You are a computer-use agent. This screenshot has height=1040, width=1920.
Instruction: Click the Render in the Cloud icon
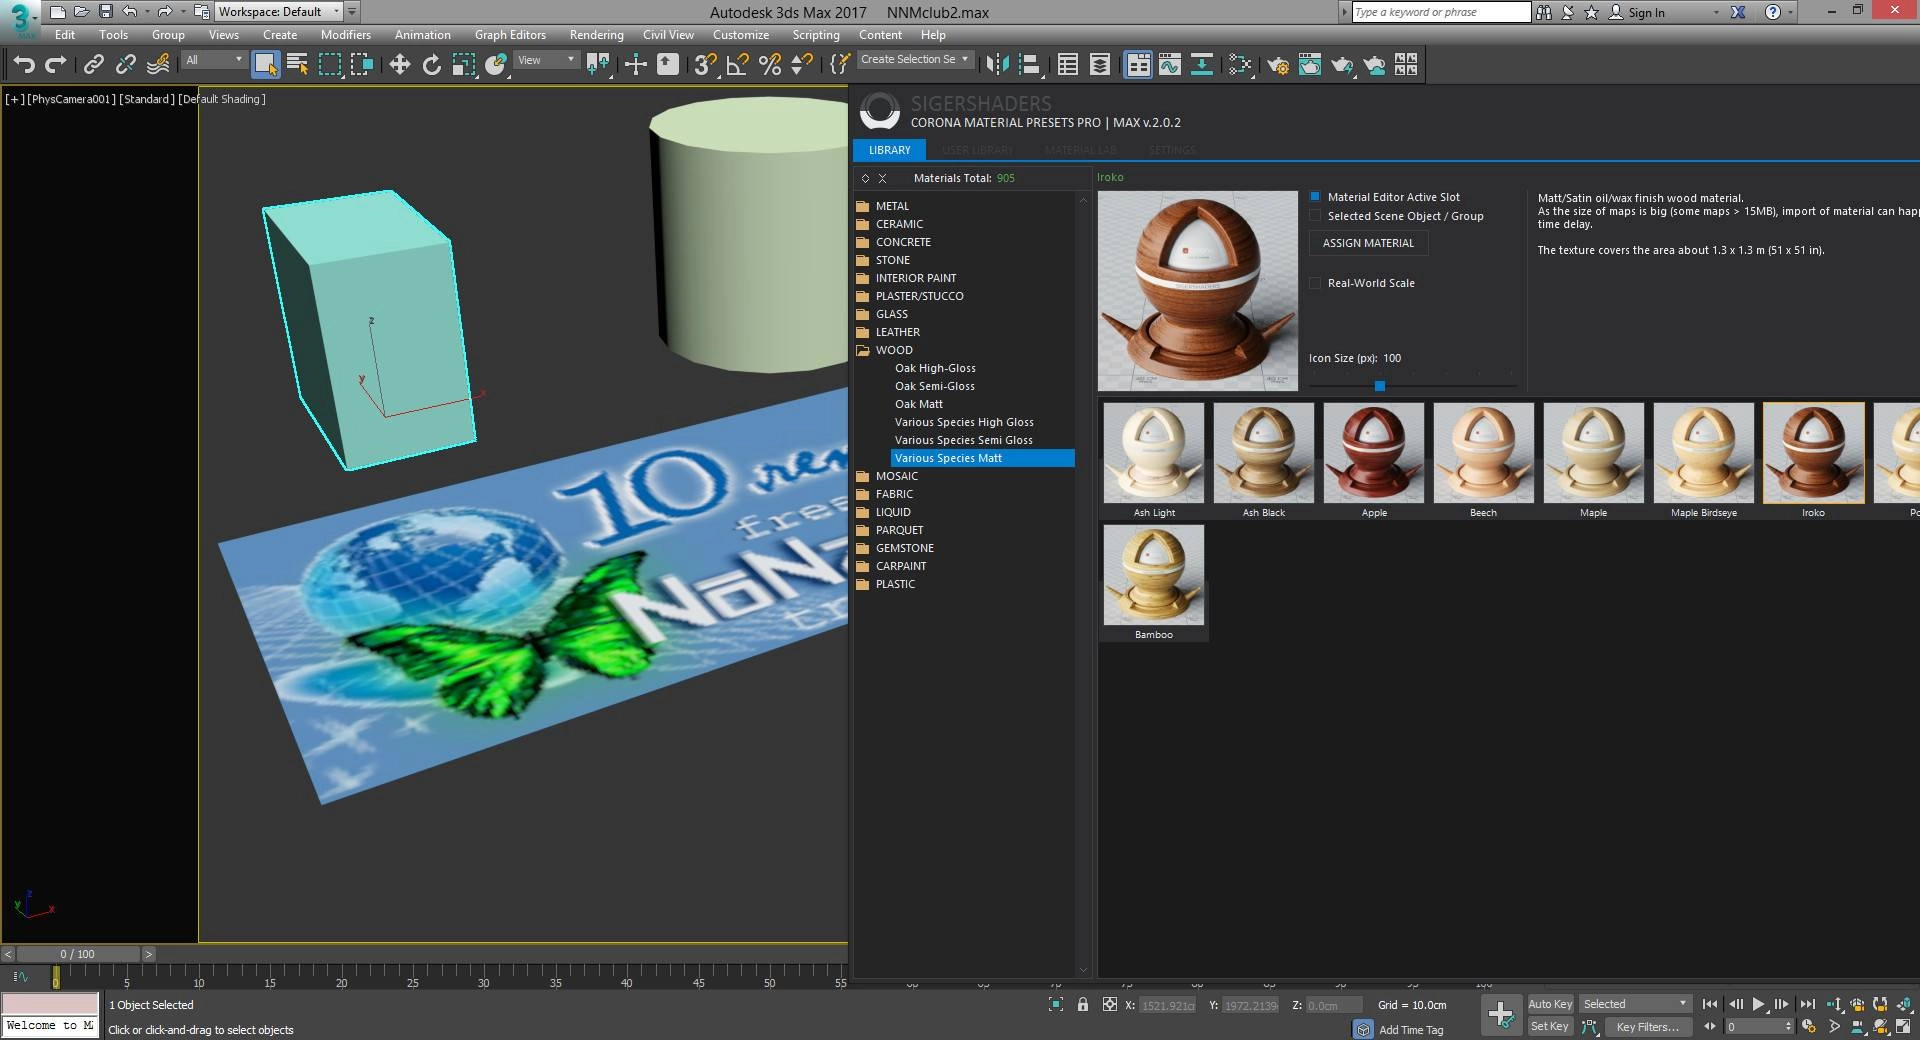[x=1375, y=65]
